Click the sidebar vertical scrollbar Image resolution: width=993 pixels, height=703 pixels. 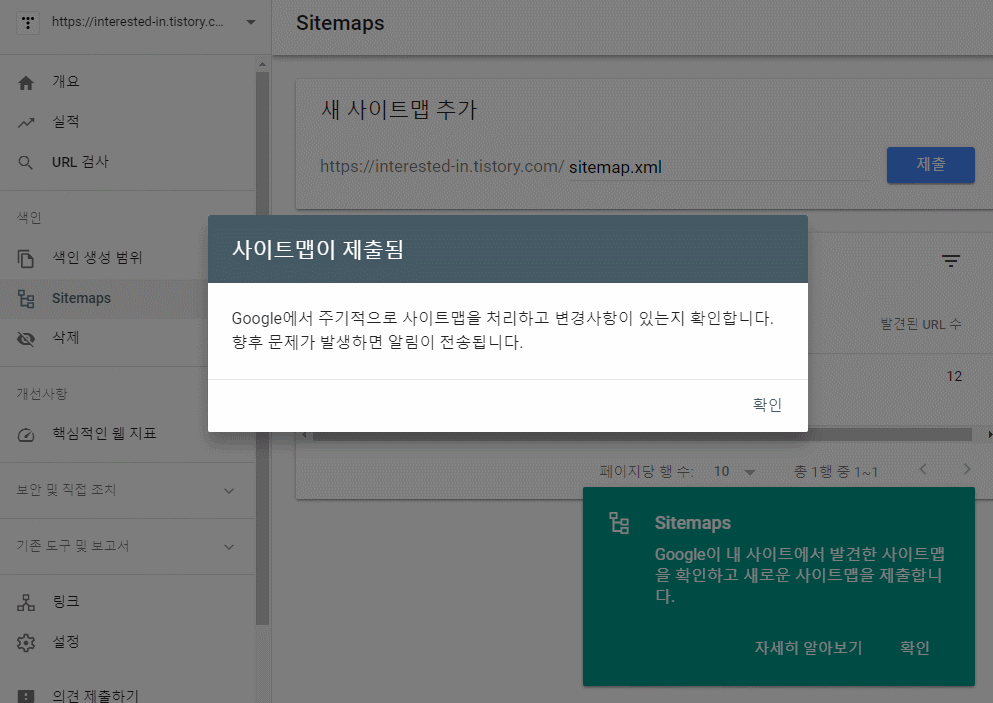[x=262, y=347]
